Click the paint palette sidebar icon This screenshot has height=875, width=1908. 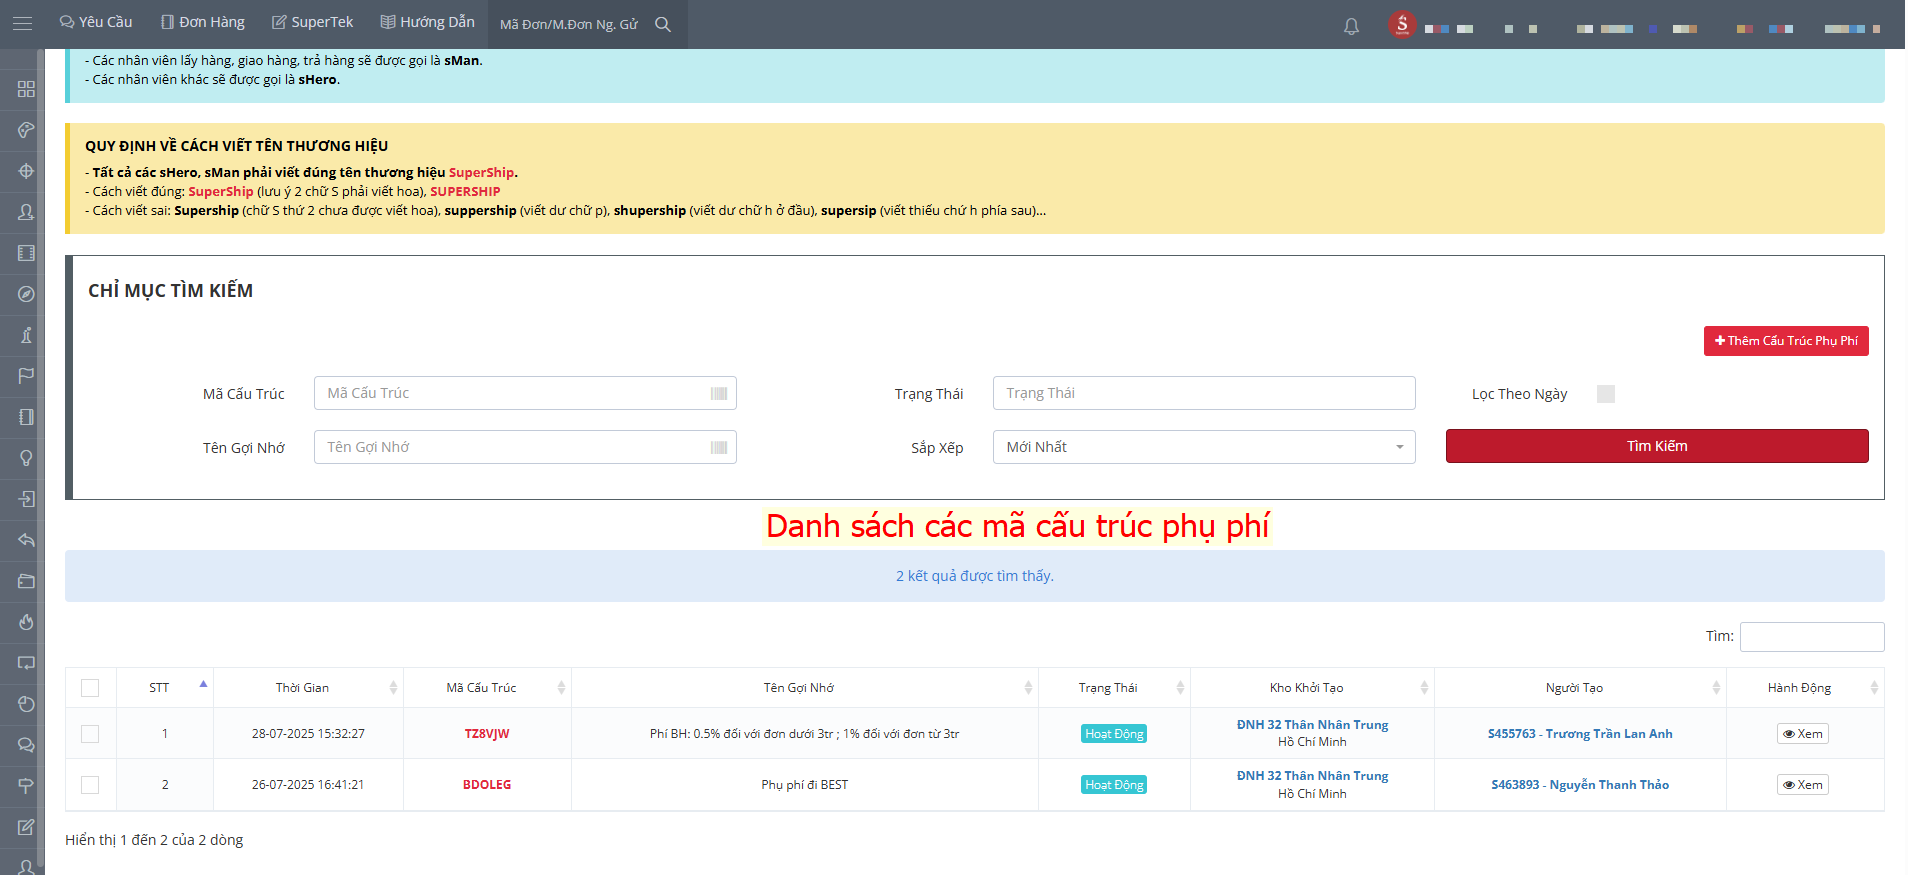pos(26,130)
